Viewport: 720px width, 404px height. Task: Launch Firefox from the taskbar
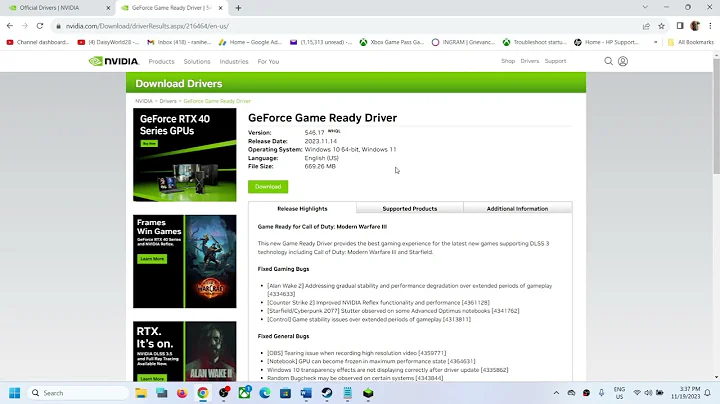click(182, 393)
